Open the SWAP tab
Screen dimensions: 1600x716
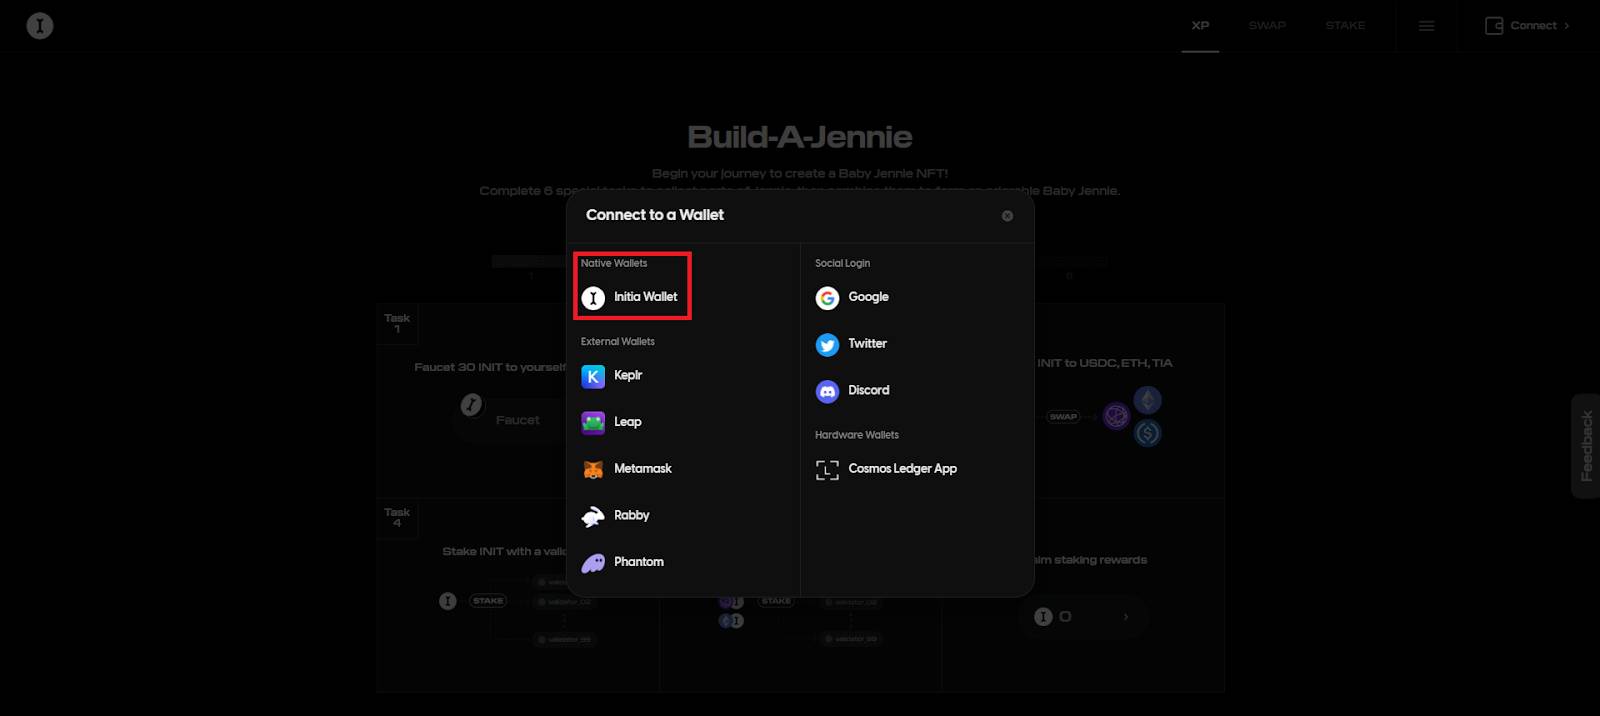click(1267, 26)
